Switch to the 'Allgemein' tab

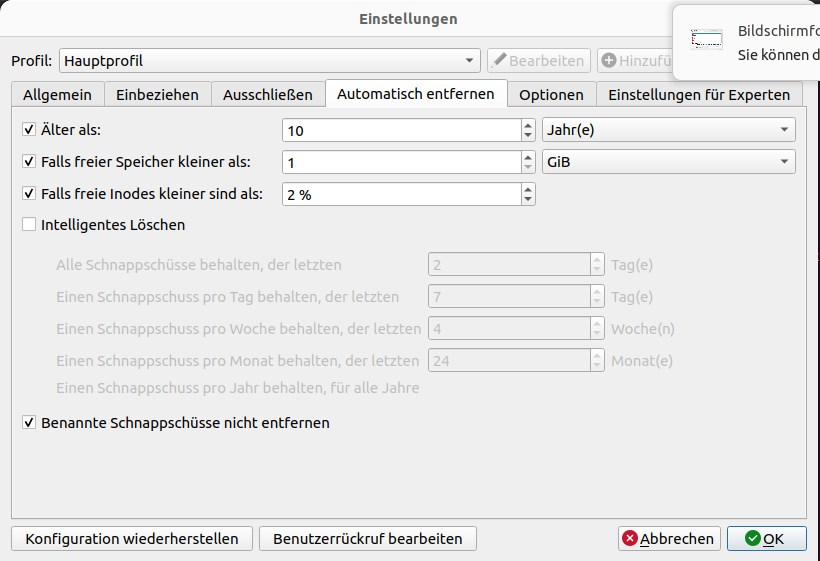(x=57, y=95)
